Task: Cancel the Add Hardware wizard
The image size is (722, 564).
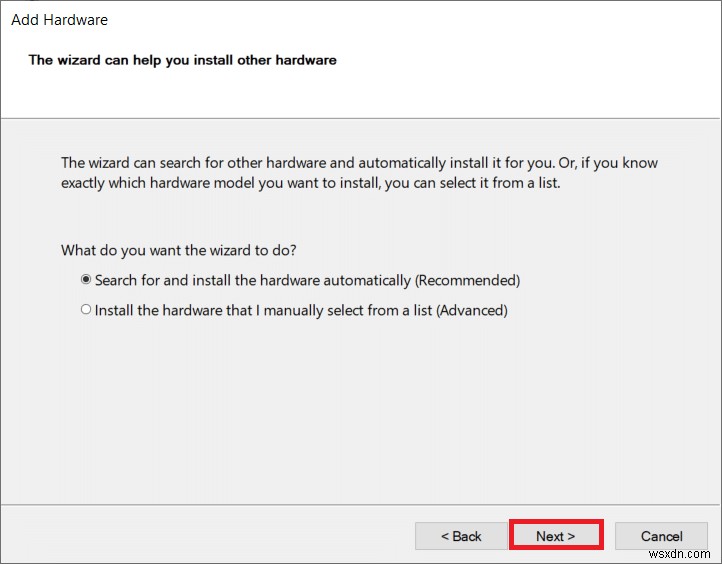Action: pyautogui.click(x=661, y=536)
